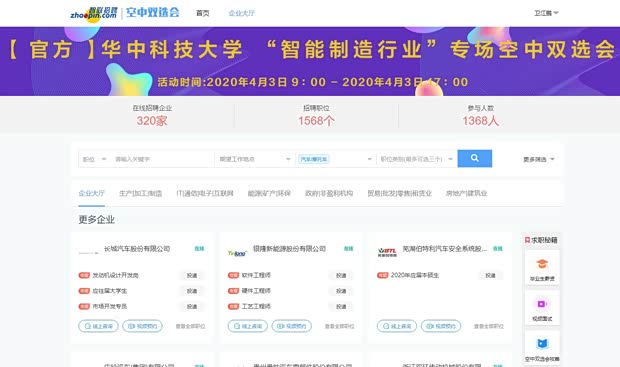Click 线上咨询 on the 芜湖伯特利 card
620x367 pixels.
[x=397, y=326]
